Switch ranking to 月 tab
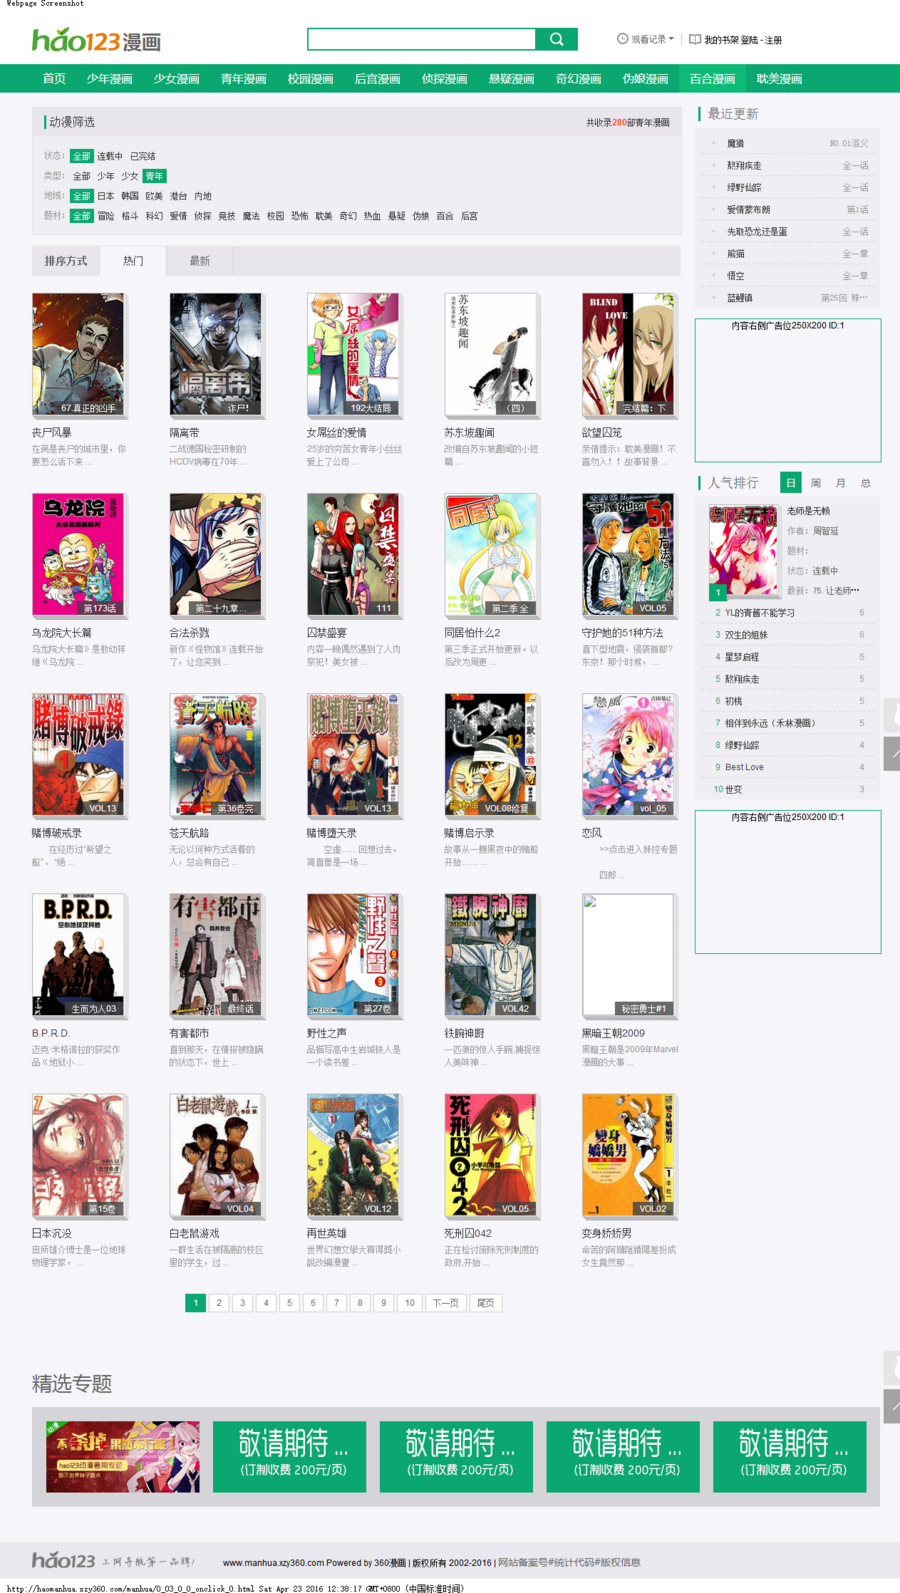The height and width of the screenshot is (1593, 900). (840, 483)
